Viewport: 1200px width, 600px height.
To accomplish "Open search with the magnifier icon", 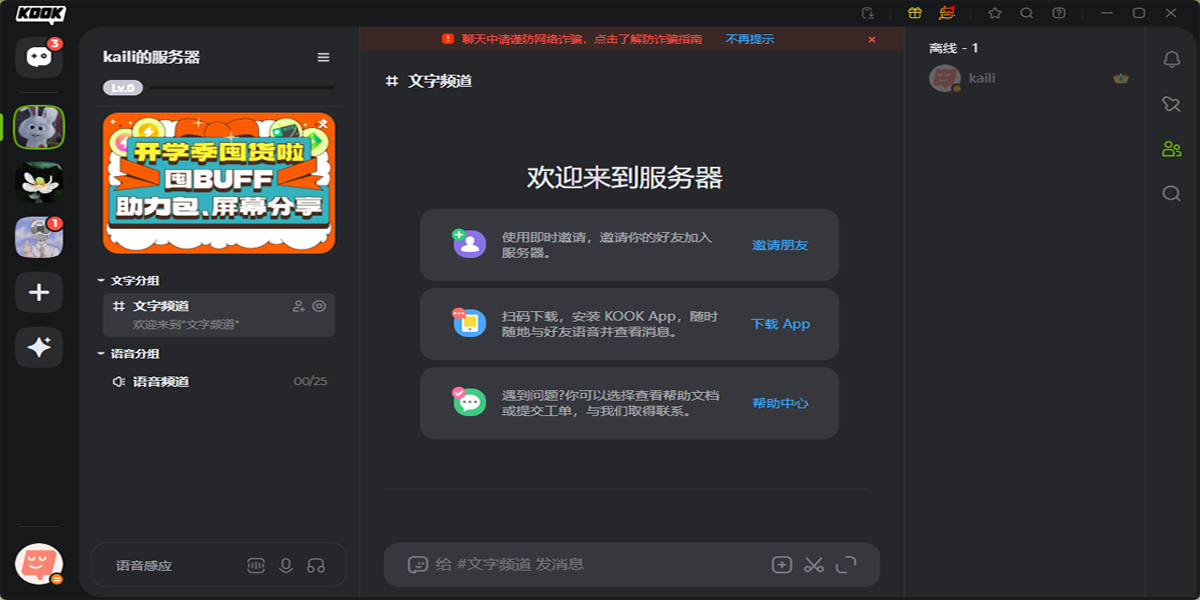I will (x=1027, y=13).
